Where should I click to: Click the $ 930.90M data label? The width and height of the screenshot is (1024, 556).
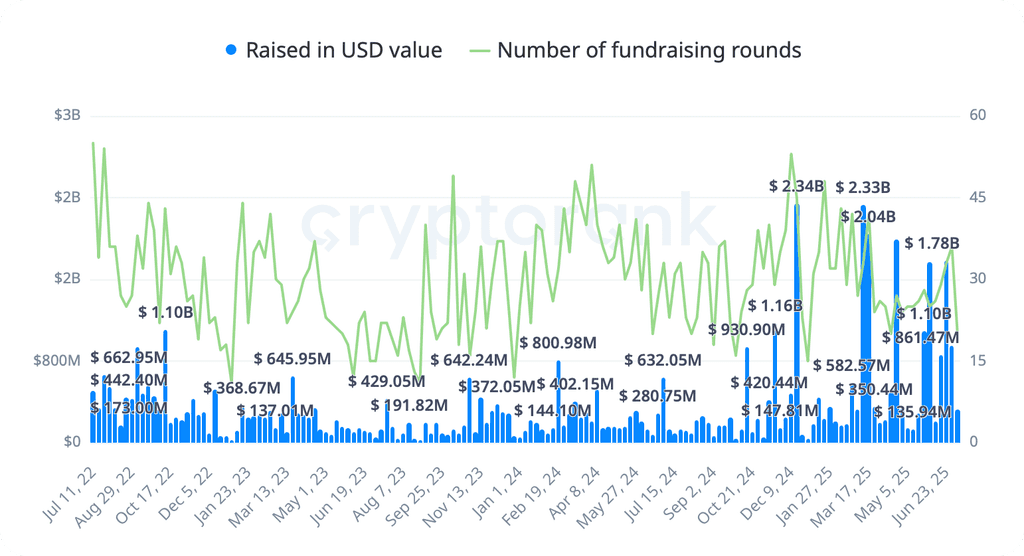746,329
